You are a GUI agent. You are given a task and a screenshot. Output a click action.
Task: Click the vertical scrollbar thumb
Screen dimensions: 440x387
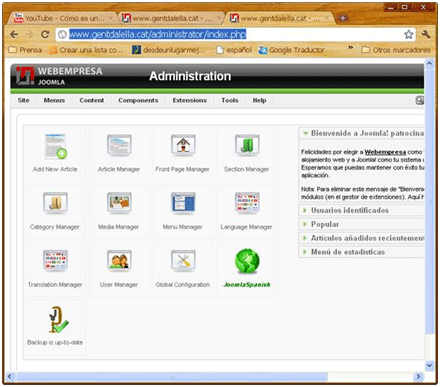coord(429,200)
